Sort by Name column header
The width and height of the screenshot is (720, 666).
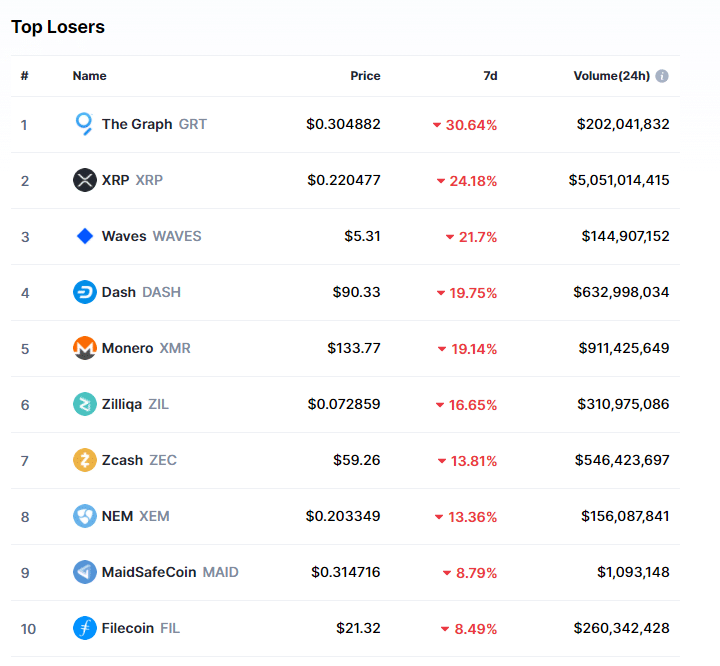pyautogui.click(x=89, y=76)
